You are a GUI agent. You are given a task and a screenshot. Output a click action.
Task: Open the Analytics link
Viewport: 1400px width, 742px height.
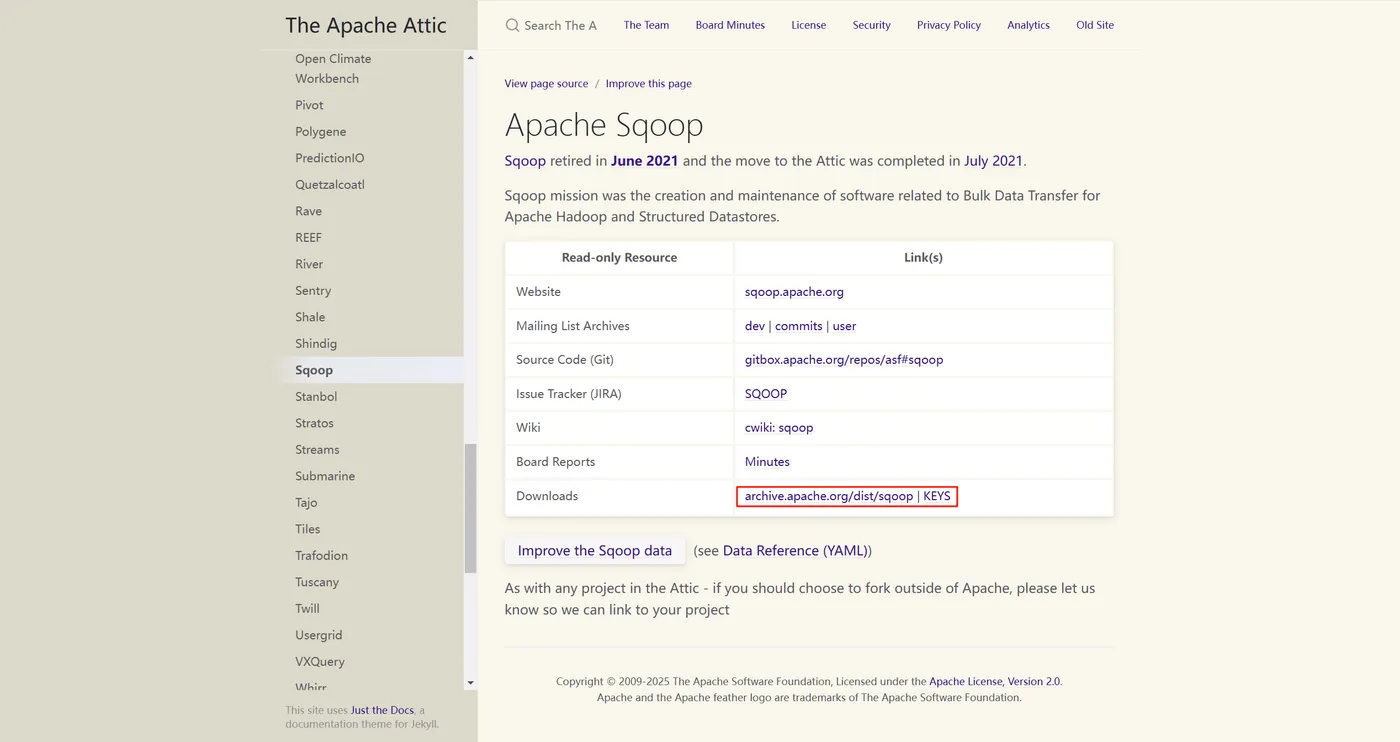click(1028, 25)
